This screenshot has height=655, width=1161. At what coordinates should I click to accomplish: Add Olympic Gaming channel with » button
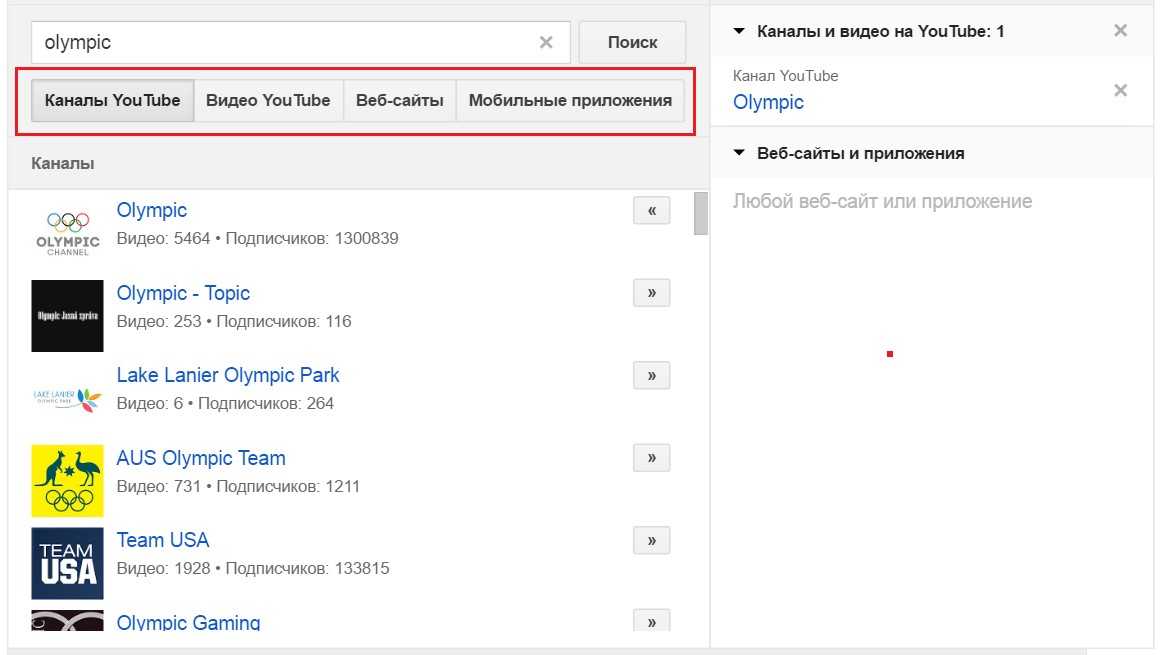pos(652,620)
